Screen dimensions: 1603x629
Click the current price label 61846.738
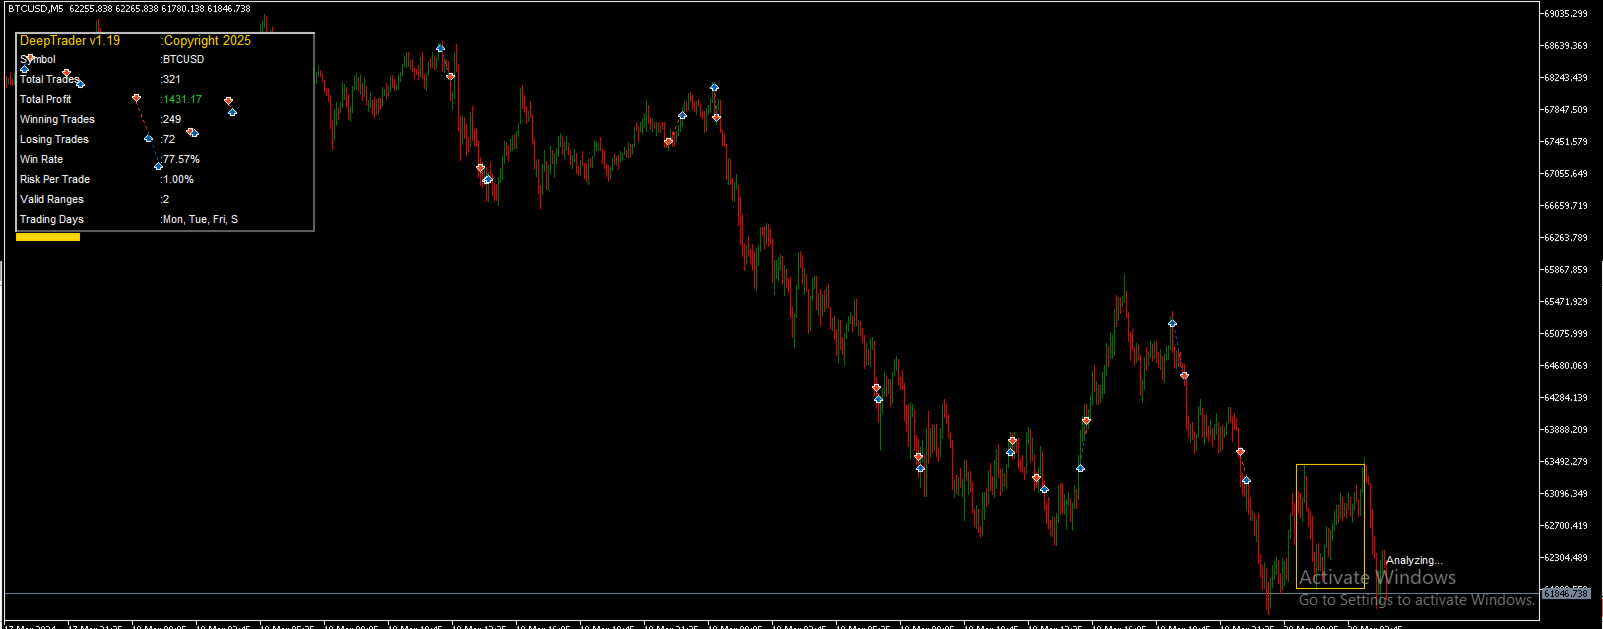tap(1566, 593)
